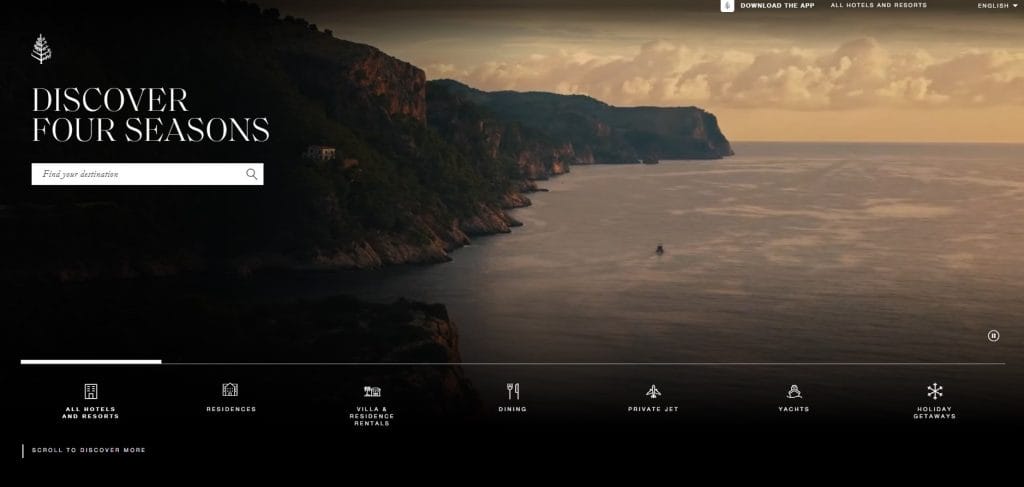Image resolution: width=1024 pixels, height=487 pixels.
Task: Select All Hotels and Resorts tab label
Action: click(x=91, y=413)
